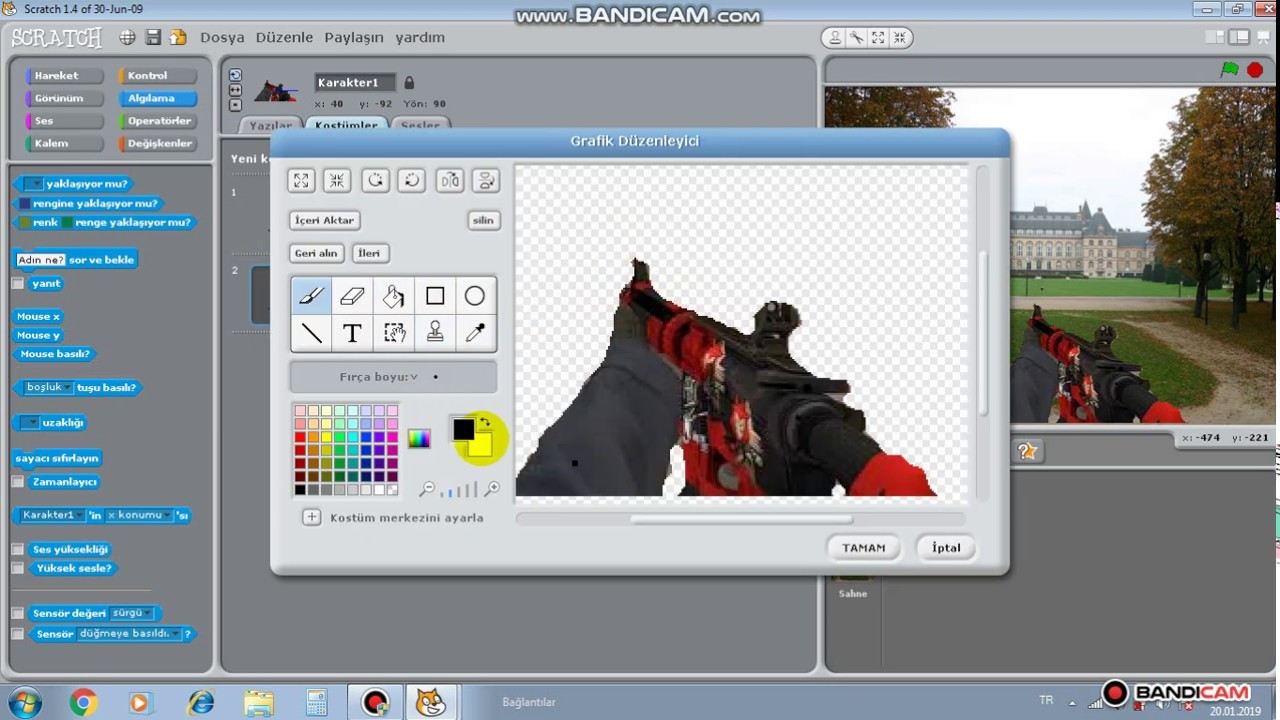Open the Paylaşın menu
1280x720 pixels.
(354, 37)
